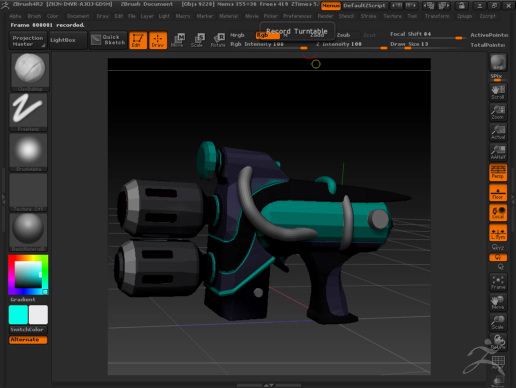Screen dimensions: 516x388
Task: Open the Document menu
Action: pyautogui.click(x=78, y=16)
